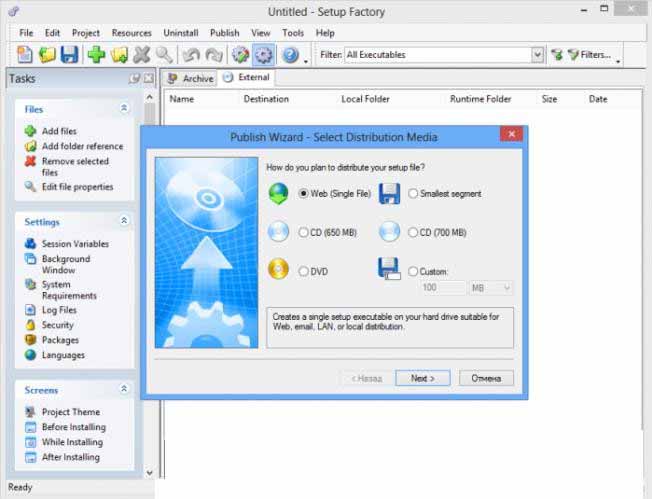Click Add files in Tasks pane

pos(59,131)
